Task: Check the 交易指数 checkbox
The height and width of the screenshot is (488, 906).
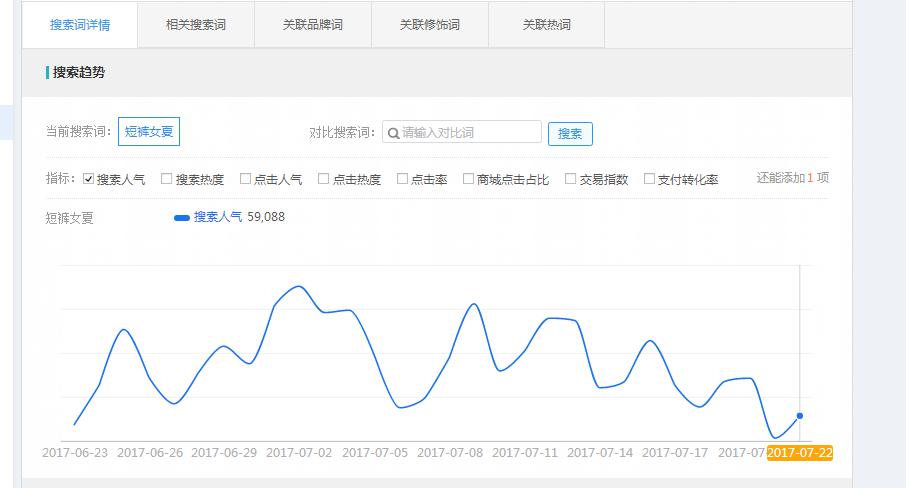Action: [x=571, y=179]
